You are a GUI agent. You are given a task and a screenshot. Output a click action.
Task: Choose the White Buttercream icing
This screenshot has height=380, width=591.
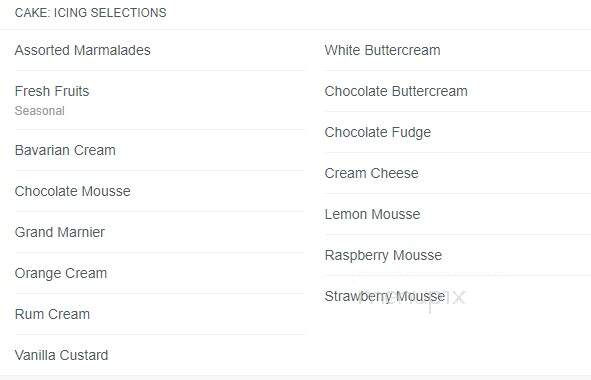click(x=383, y=50)
